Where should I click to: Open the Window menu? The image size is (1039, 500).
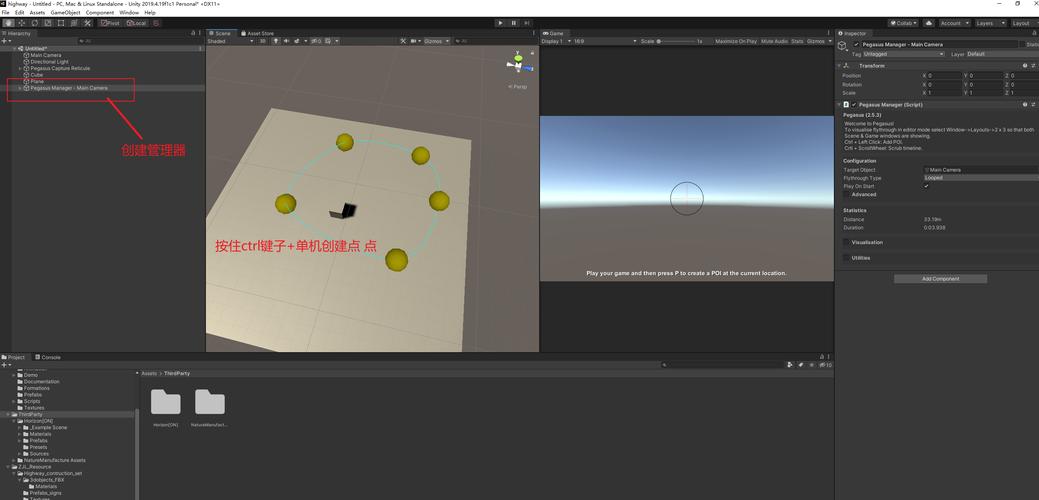pyautogui.click(x=129, y=13)
